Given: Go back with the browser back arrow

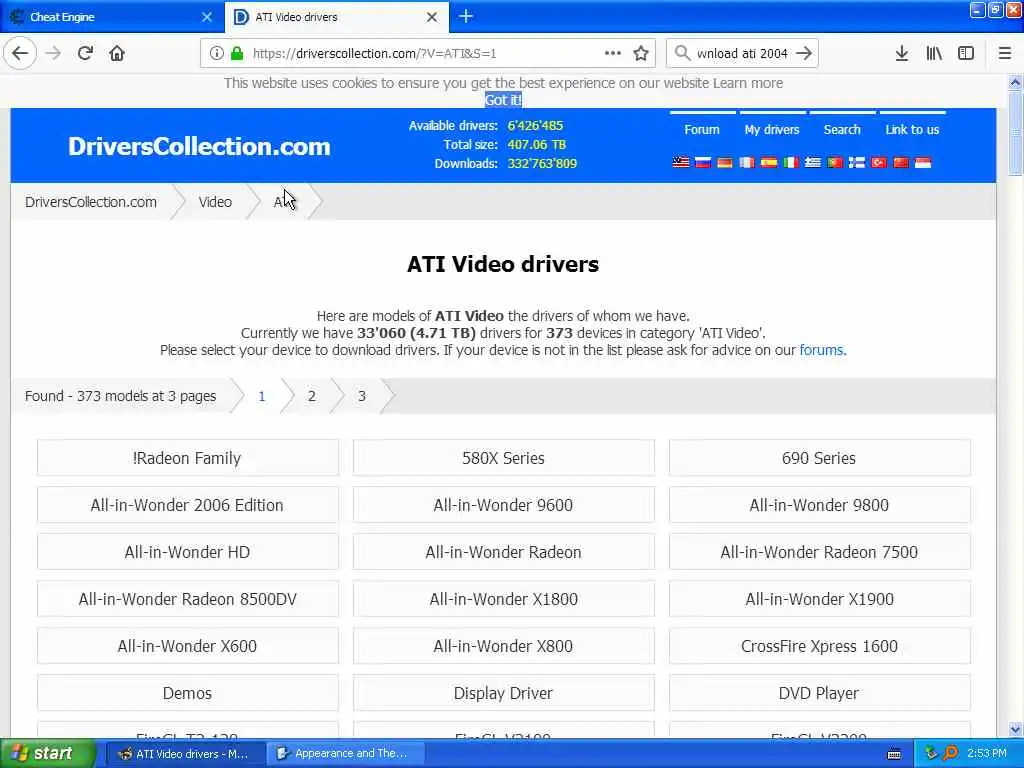Looking at the screenshot, I should coord(20,53).
